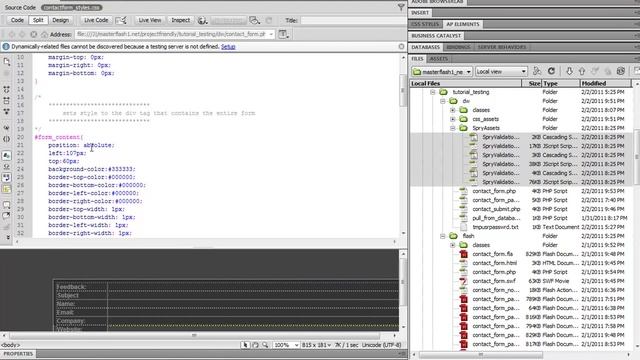This screenshot has height=360, width=640.
Task: Dismiss info bar with close icon
Action: coord(401,47)
